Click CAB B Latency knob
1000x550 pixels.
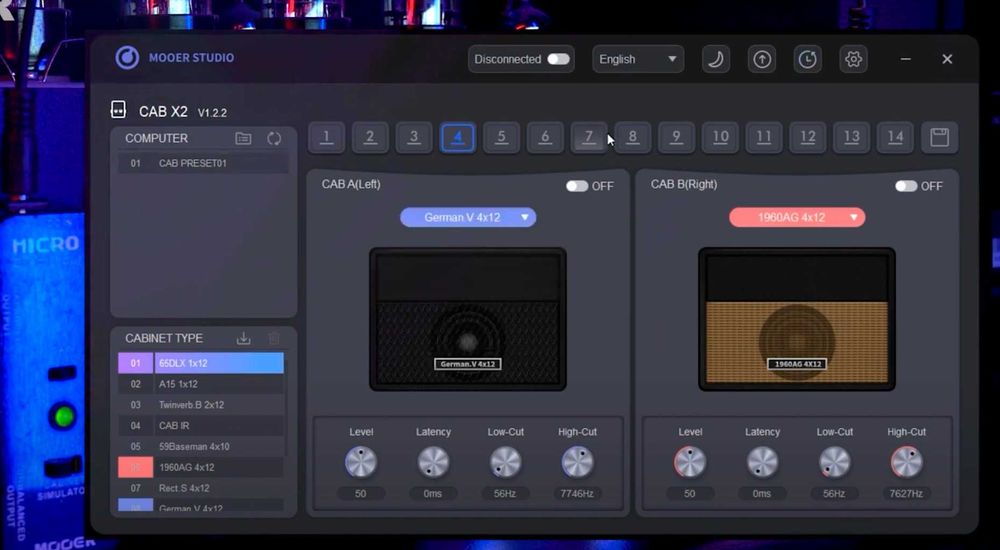click(762, 463)
